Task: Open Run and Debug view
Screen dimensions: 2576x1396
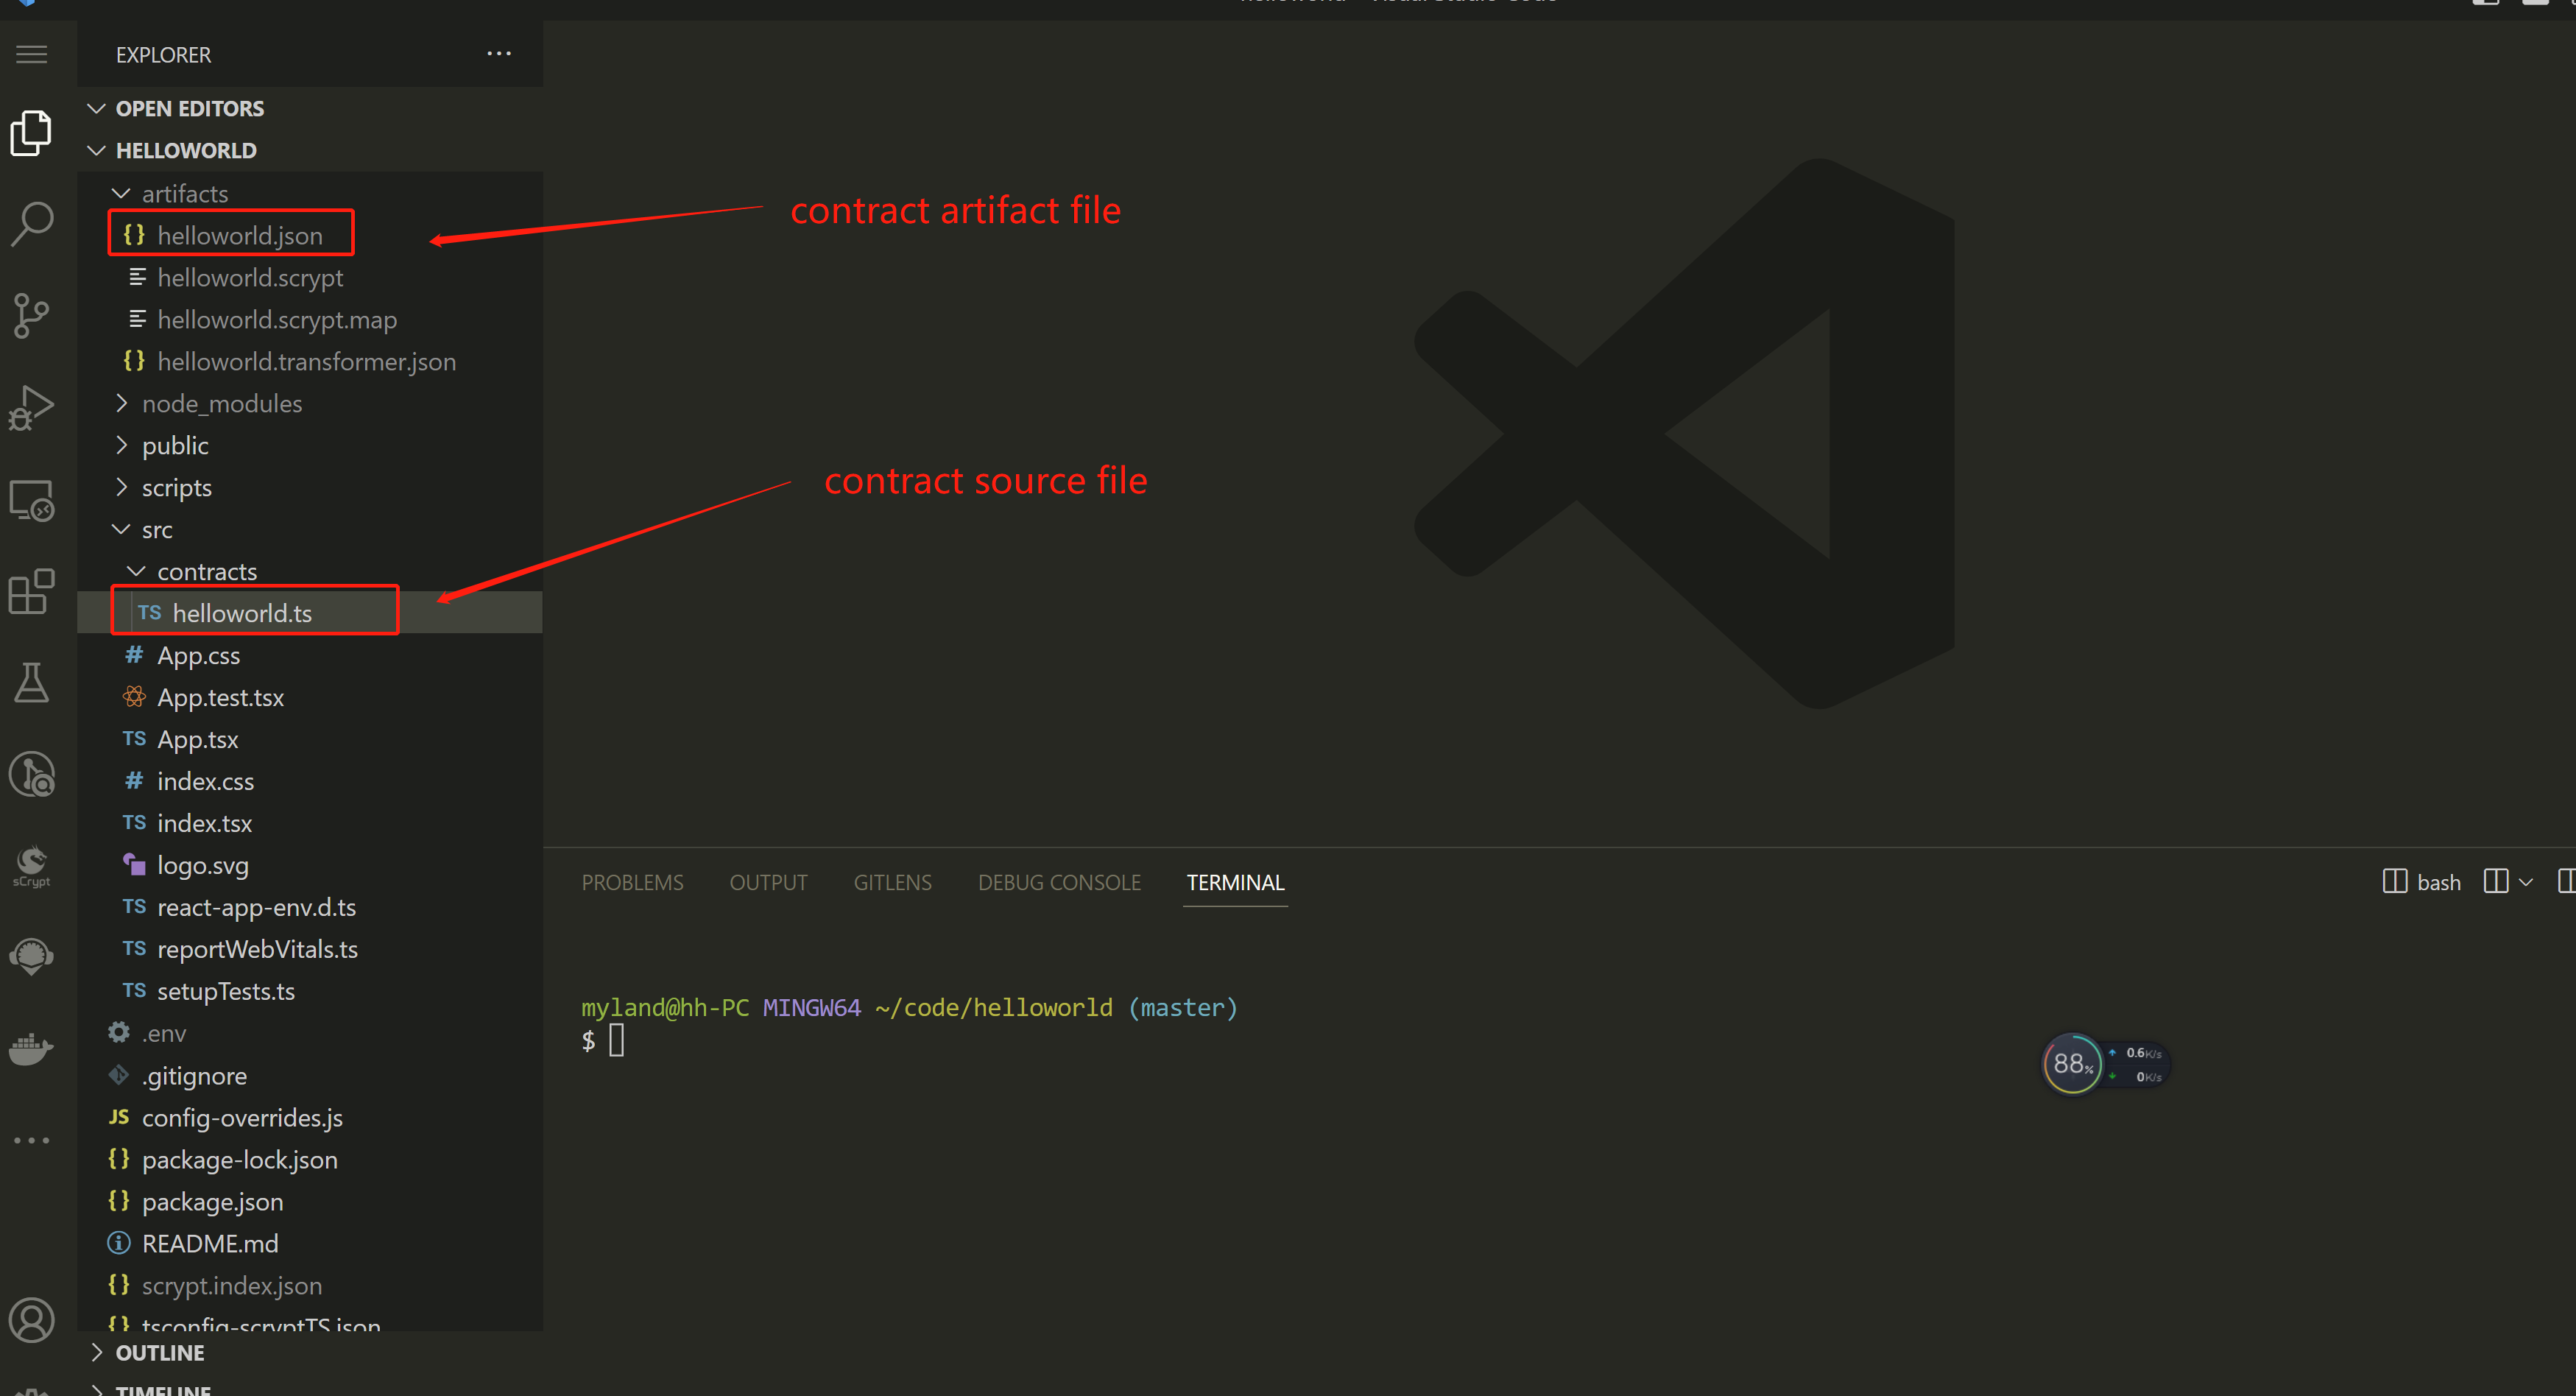Action: coord(32,408)
